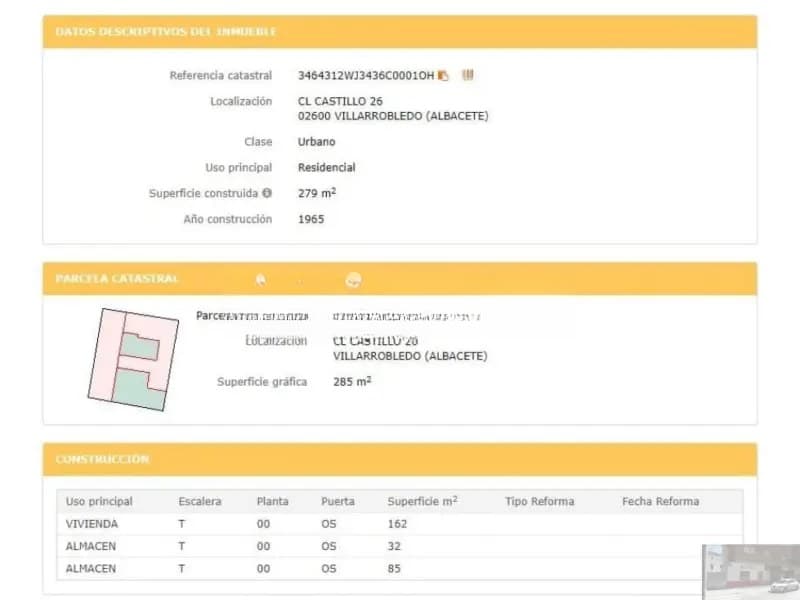
Task: Click the map pin icon in the Parcela Catastral header
Action: coord(261,279)
